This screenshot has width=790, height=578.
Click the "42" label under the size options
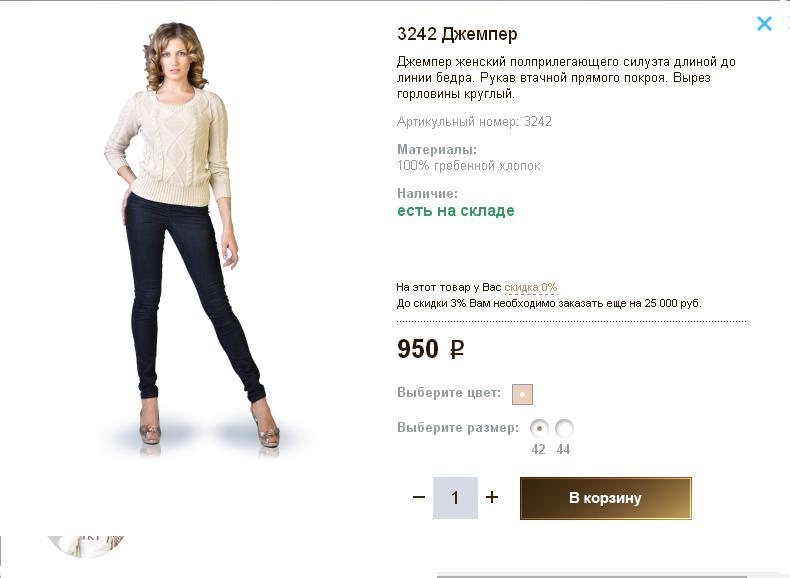pyautogui.click(x=539, y=450)
